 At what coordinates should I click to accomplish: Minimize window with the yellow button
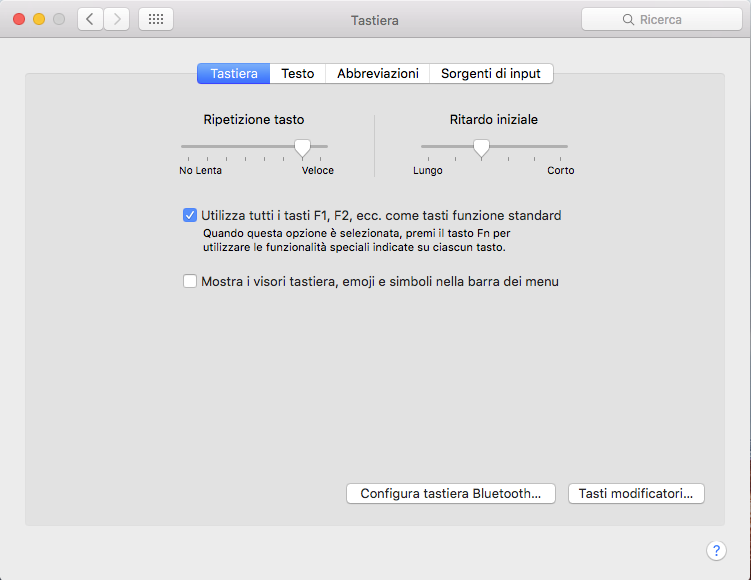tap(39, 19)
